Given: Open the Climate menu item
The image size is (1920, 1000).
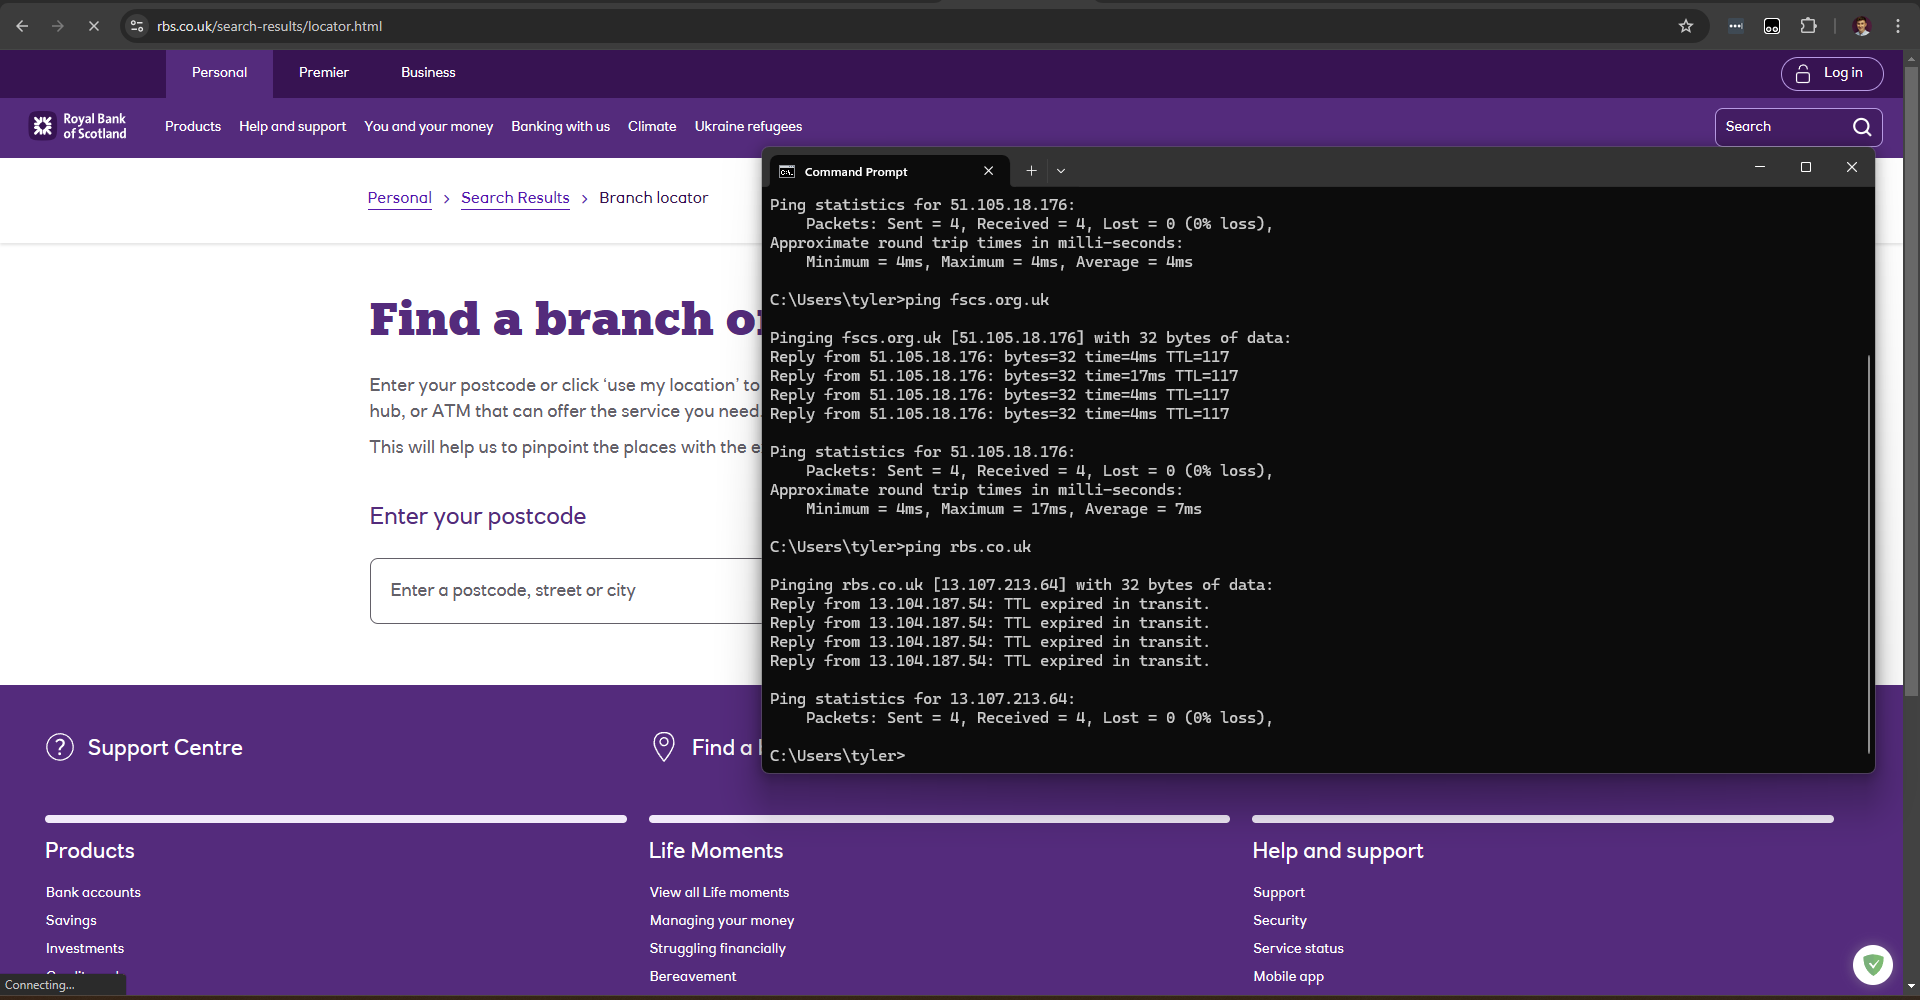Looking at the screenshot, I should coord(652,127).
